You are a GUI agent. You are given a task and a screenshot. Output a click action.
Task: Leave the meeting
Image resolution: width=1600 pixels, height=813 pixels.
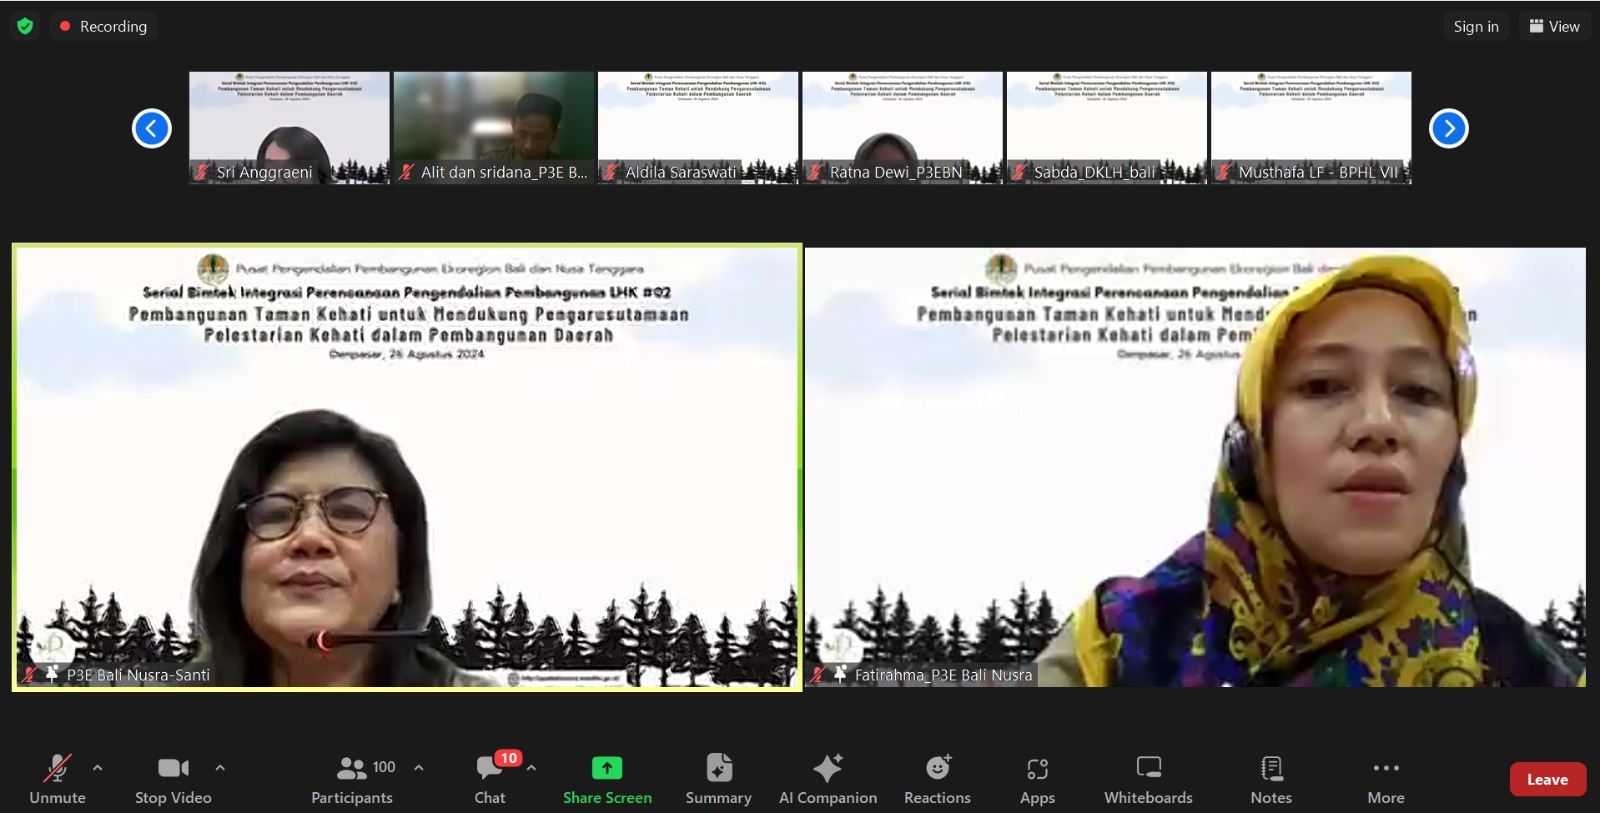(1547, 780)
